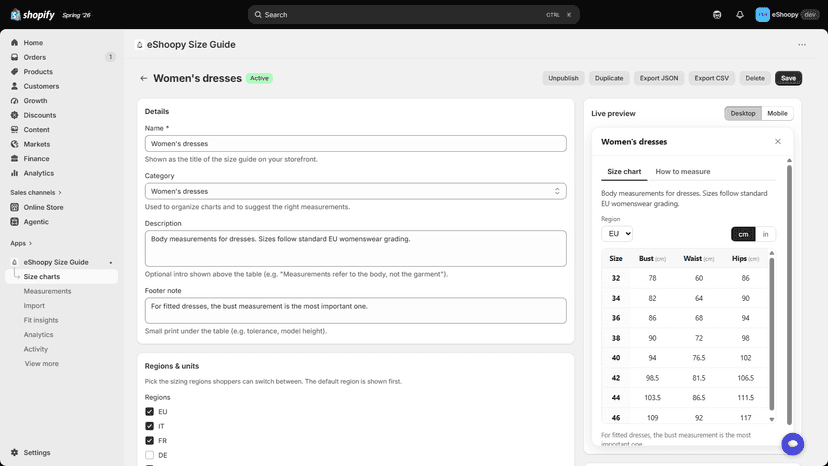Uncheck the IT region checkbox
The height and width of the screenshot is (466, 828).
(x=149, y=426)
